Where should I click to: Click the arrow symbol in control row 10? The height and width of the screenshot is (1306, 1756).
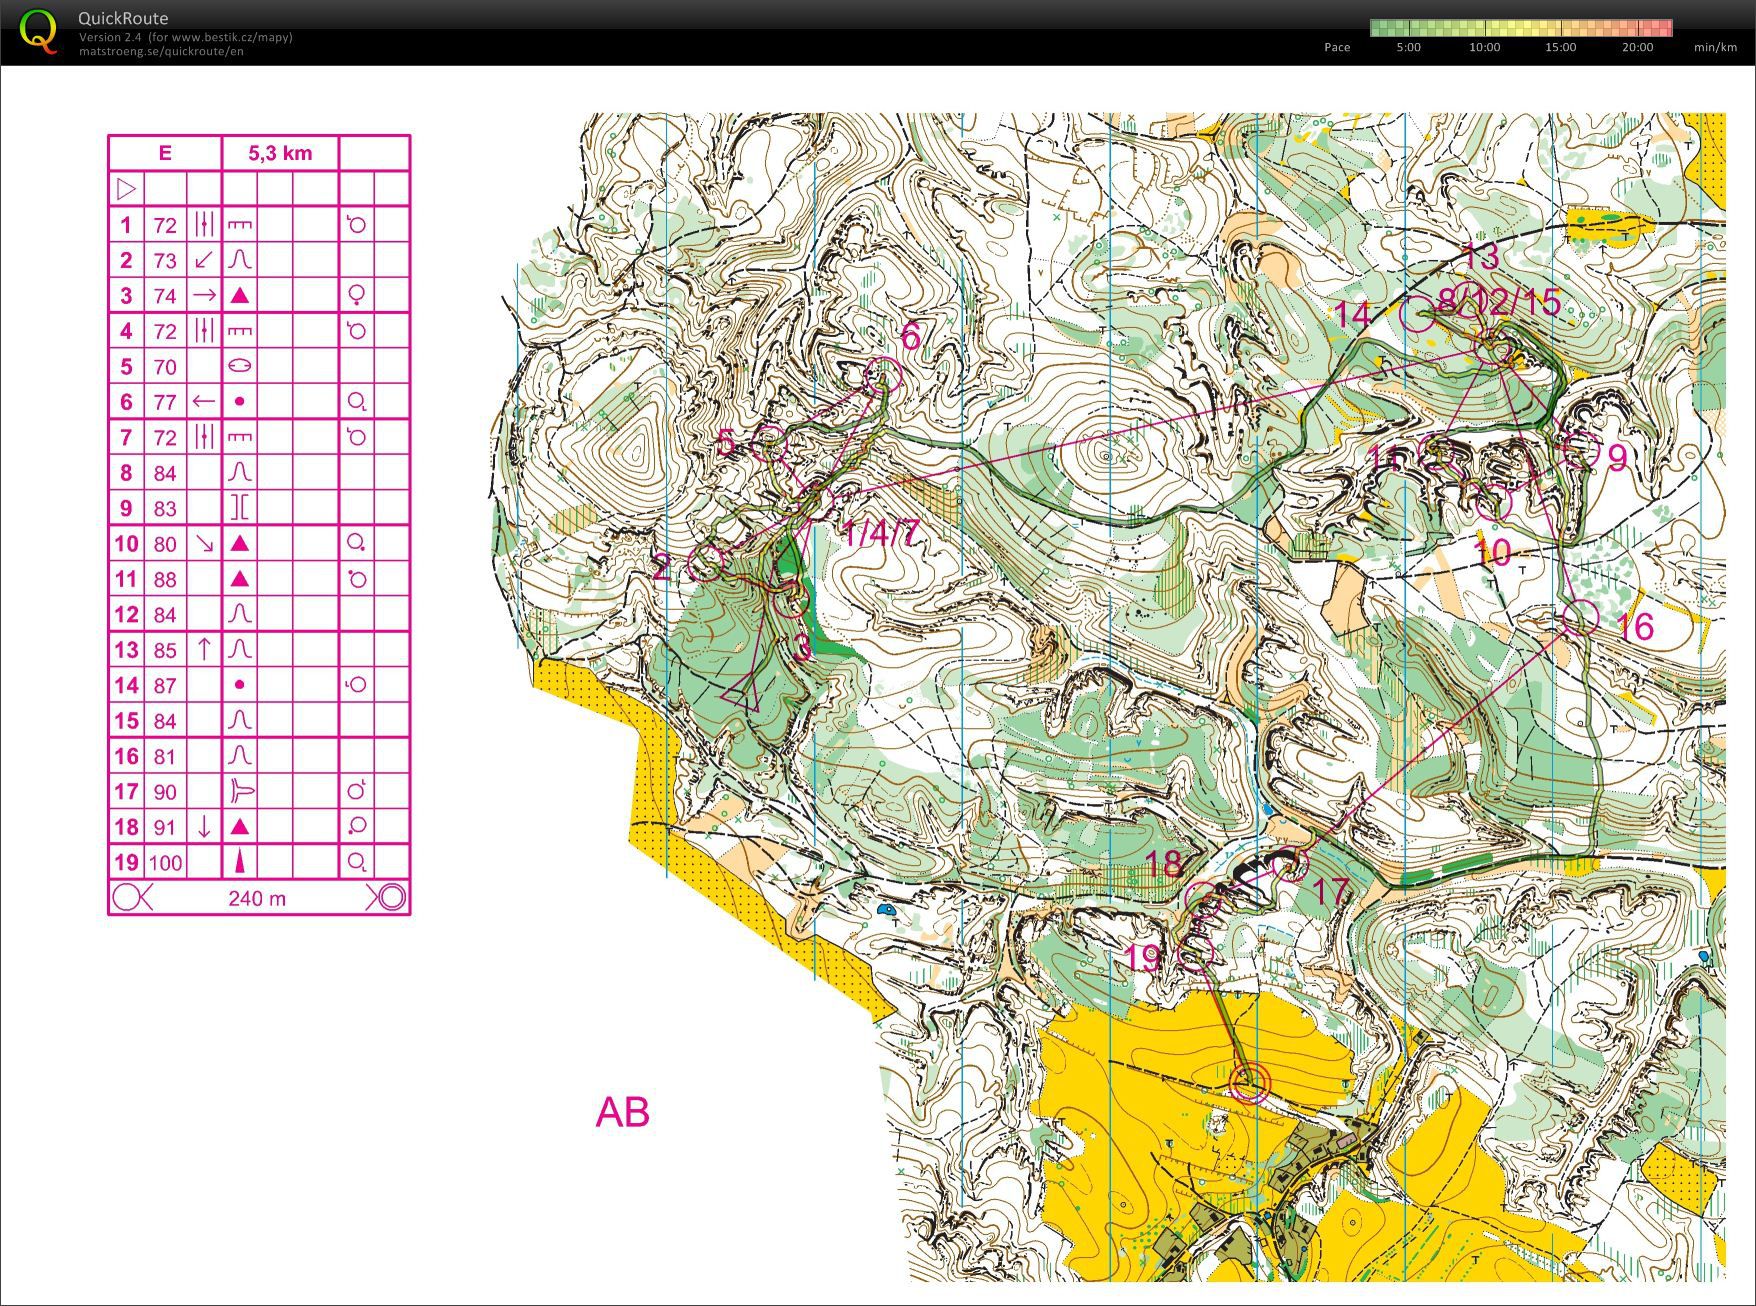click(x=204, y=543)
